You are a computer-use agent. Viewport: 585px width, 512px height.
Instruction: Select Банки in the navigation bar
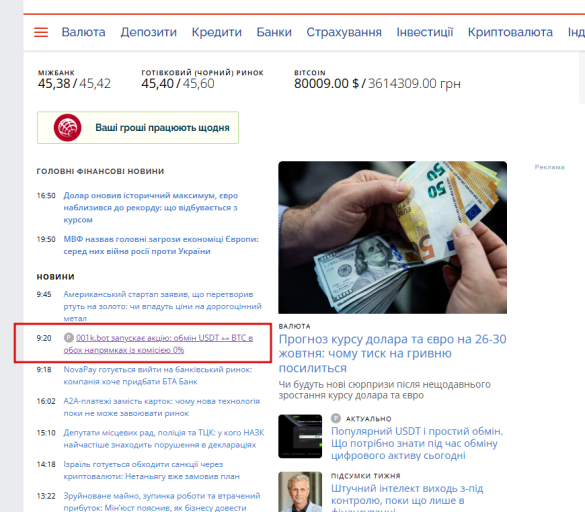(274, 32)
